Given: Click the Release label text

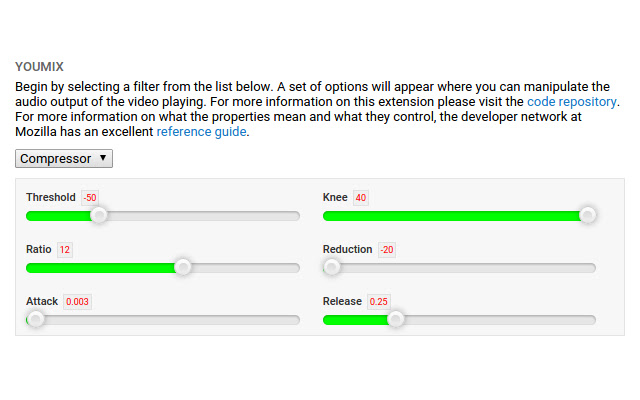Looking at the screenshot, I should click(x=342, y=301).
